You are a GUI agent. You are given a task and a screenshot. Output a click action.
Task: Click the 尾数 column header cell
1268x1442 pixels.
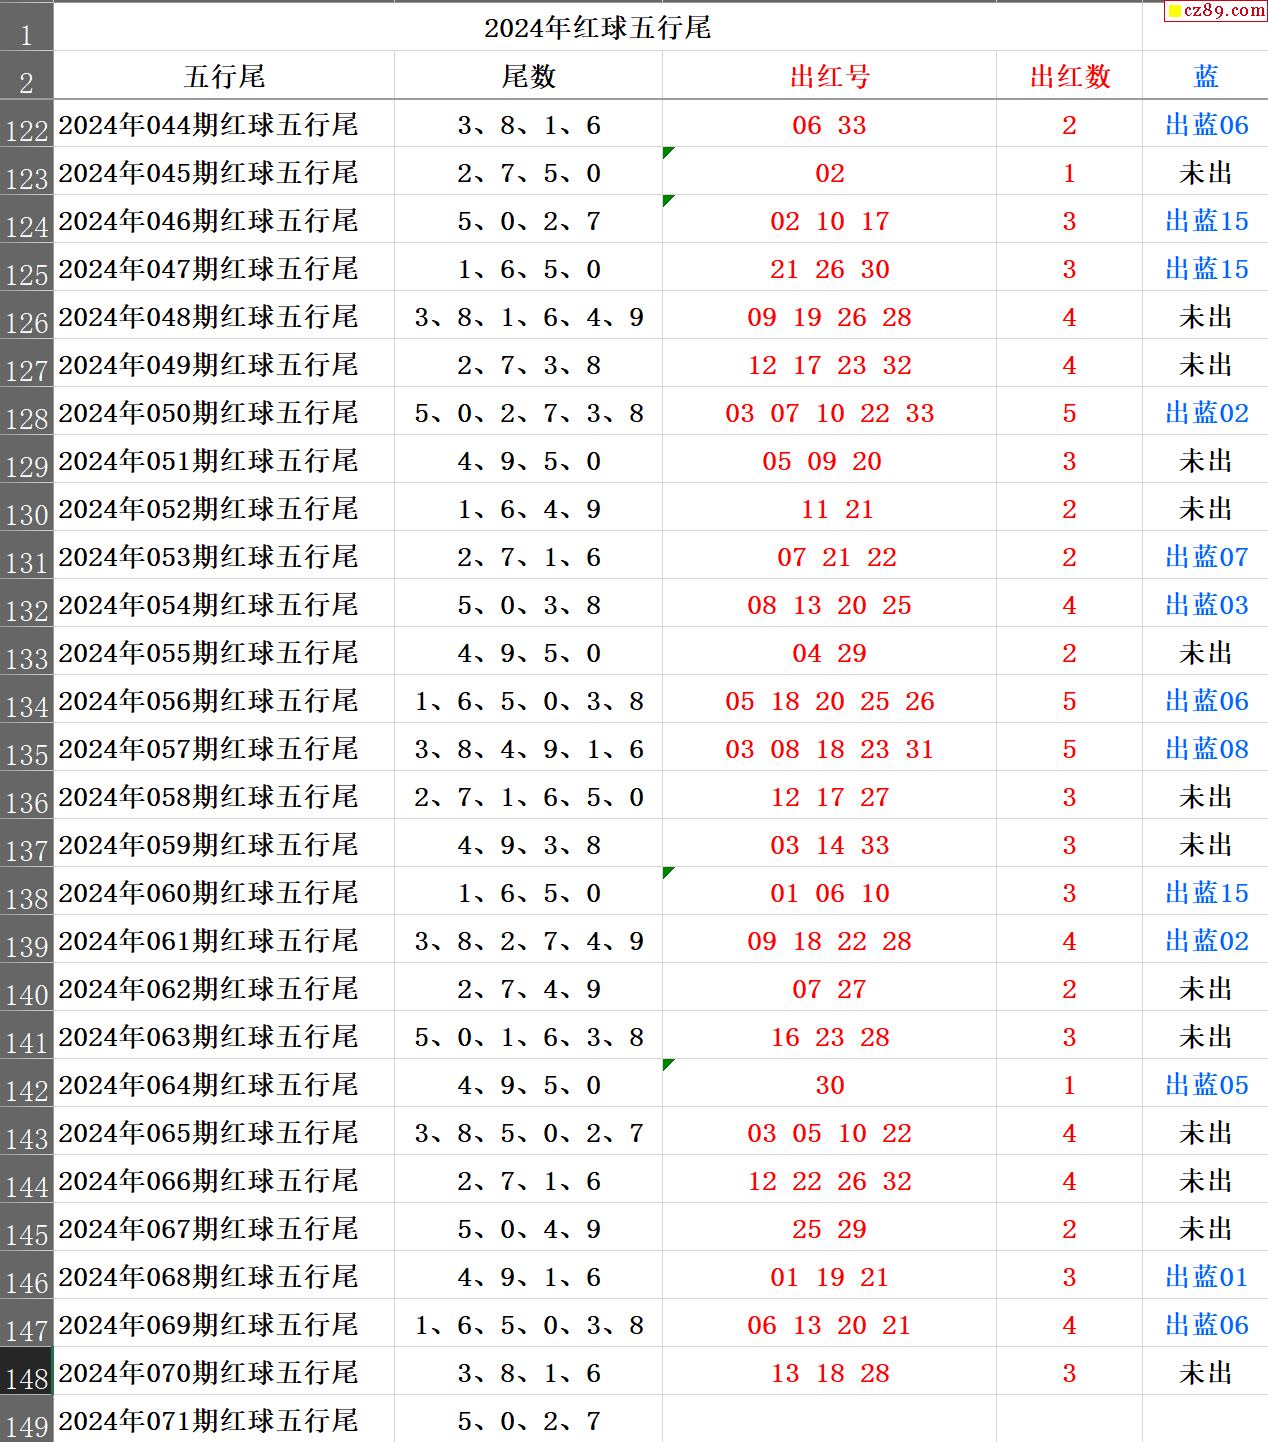point(528,76)
